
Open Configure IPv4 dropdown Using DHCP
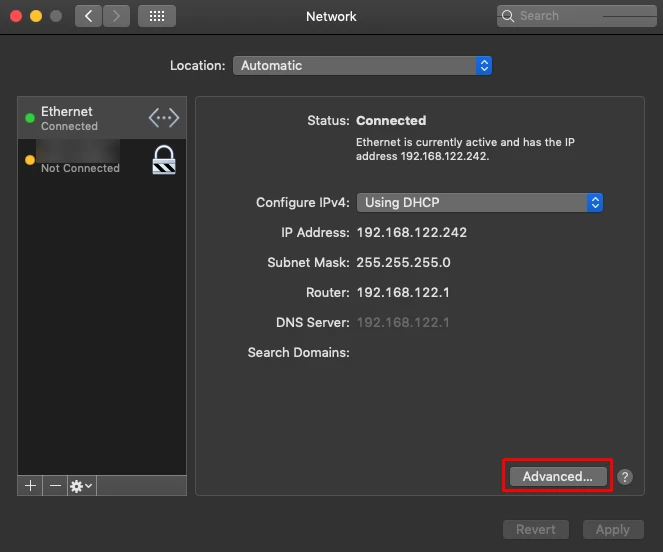coord(480,203)
